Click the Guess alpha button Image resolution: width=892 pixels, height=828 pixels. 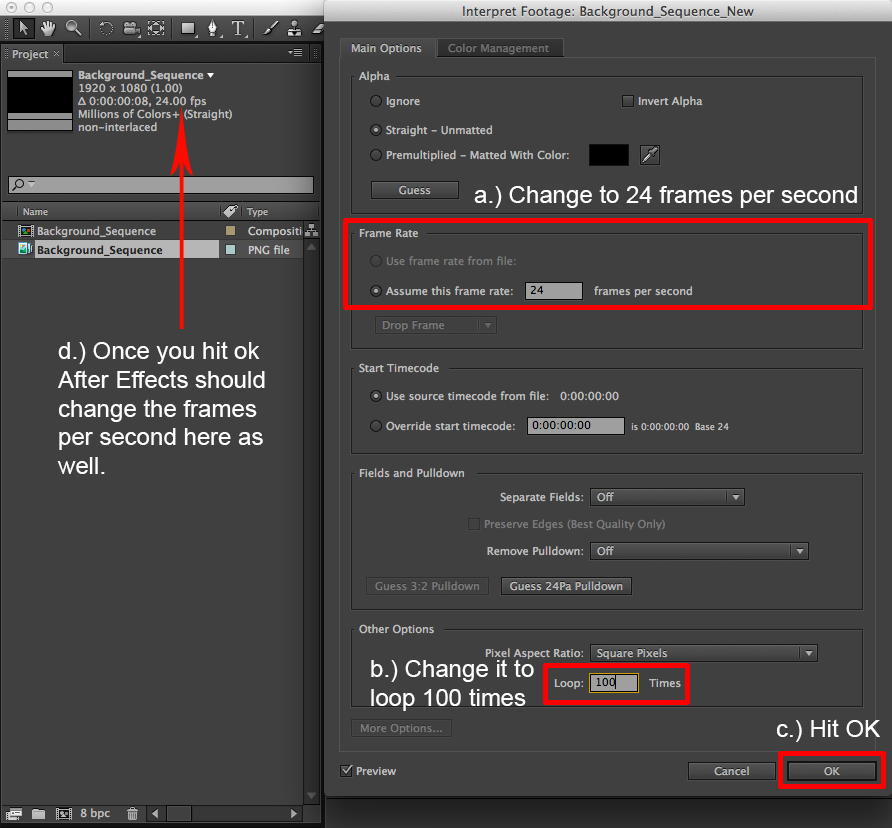coord(414,190)
